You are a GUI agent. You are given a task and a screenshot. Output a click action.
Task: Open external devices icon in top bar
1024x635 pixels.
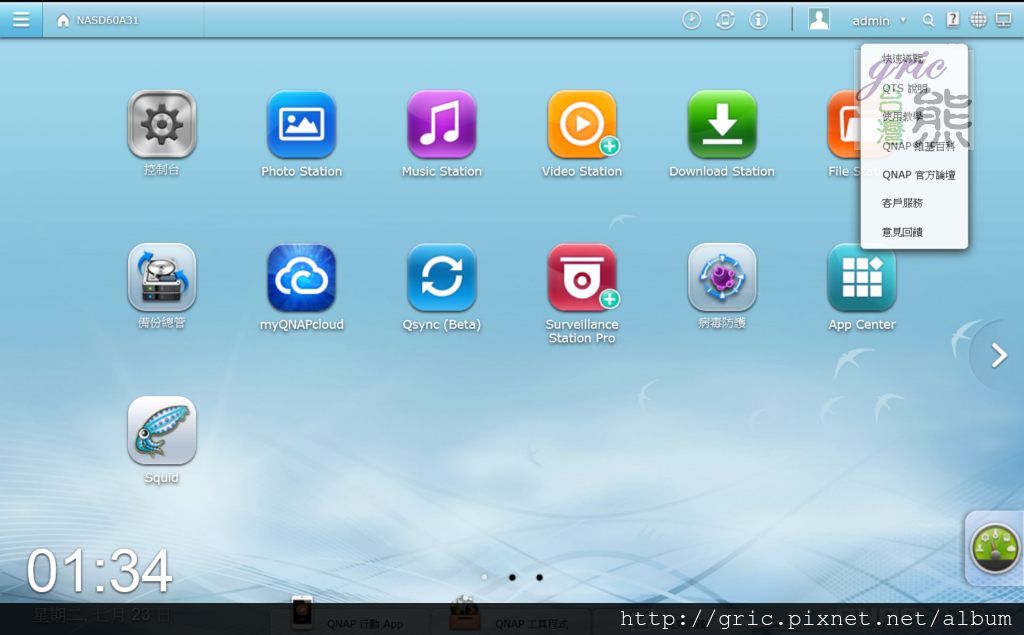725,20
